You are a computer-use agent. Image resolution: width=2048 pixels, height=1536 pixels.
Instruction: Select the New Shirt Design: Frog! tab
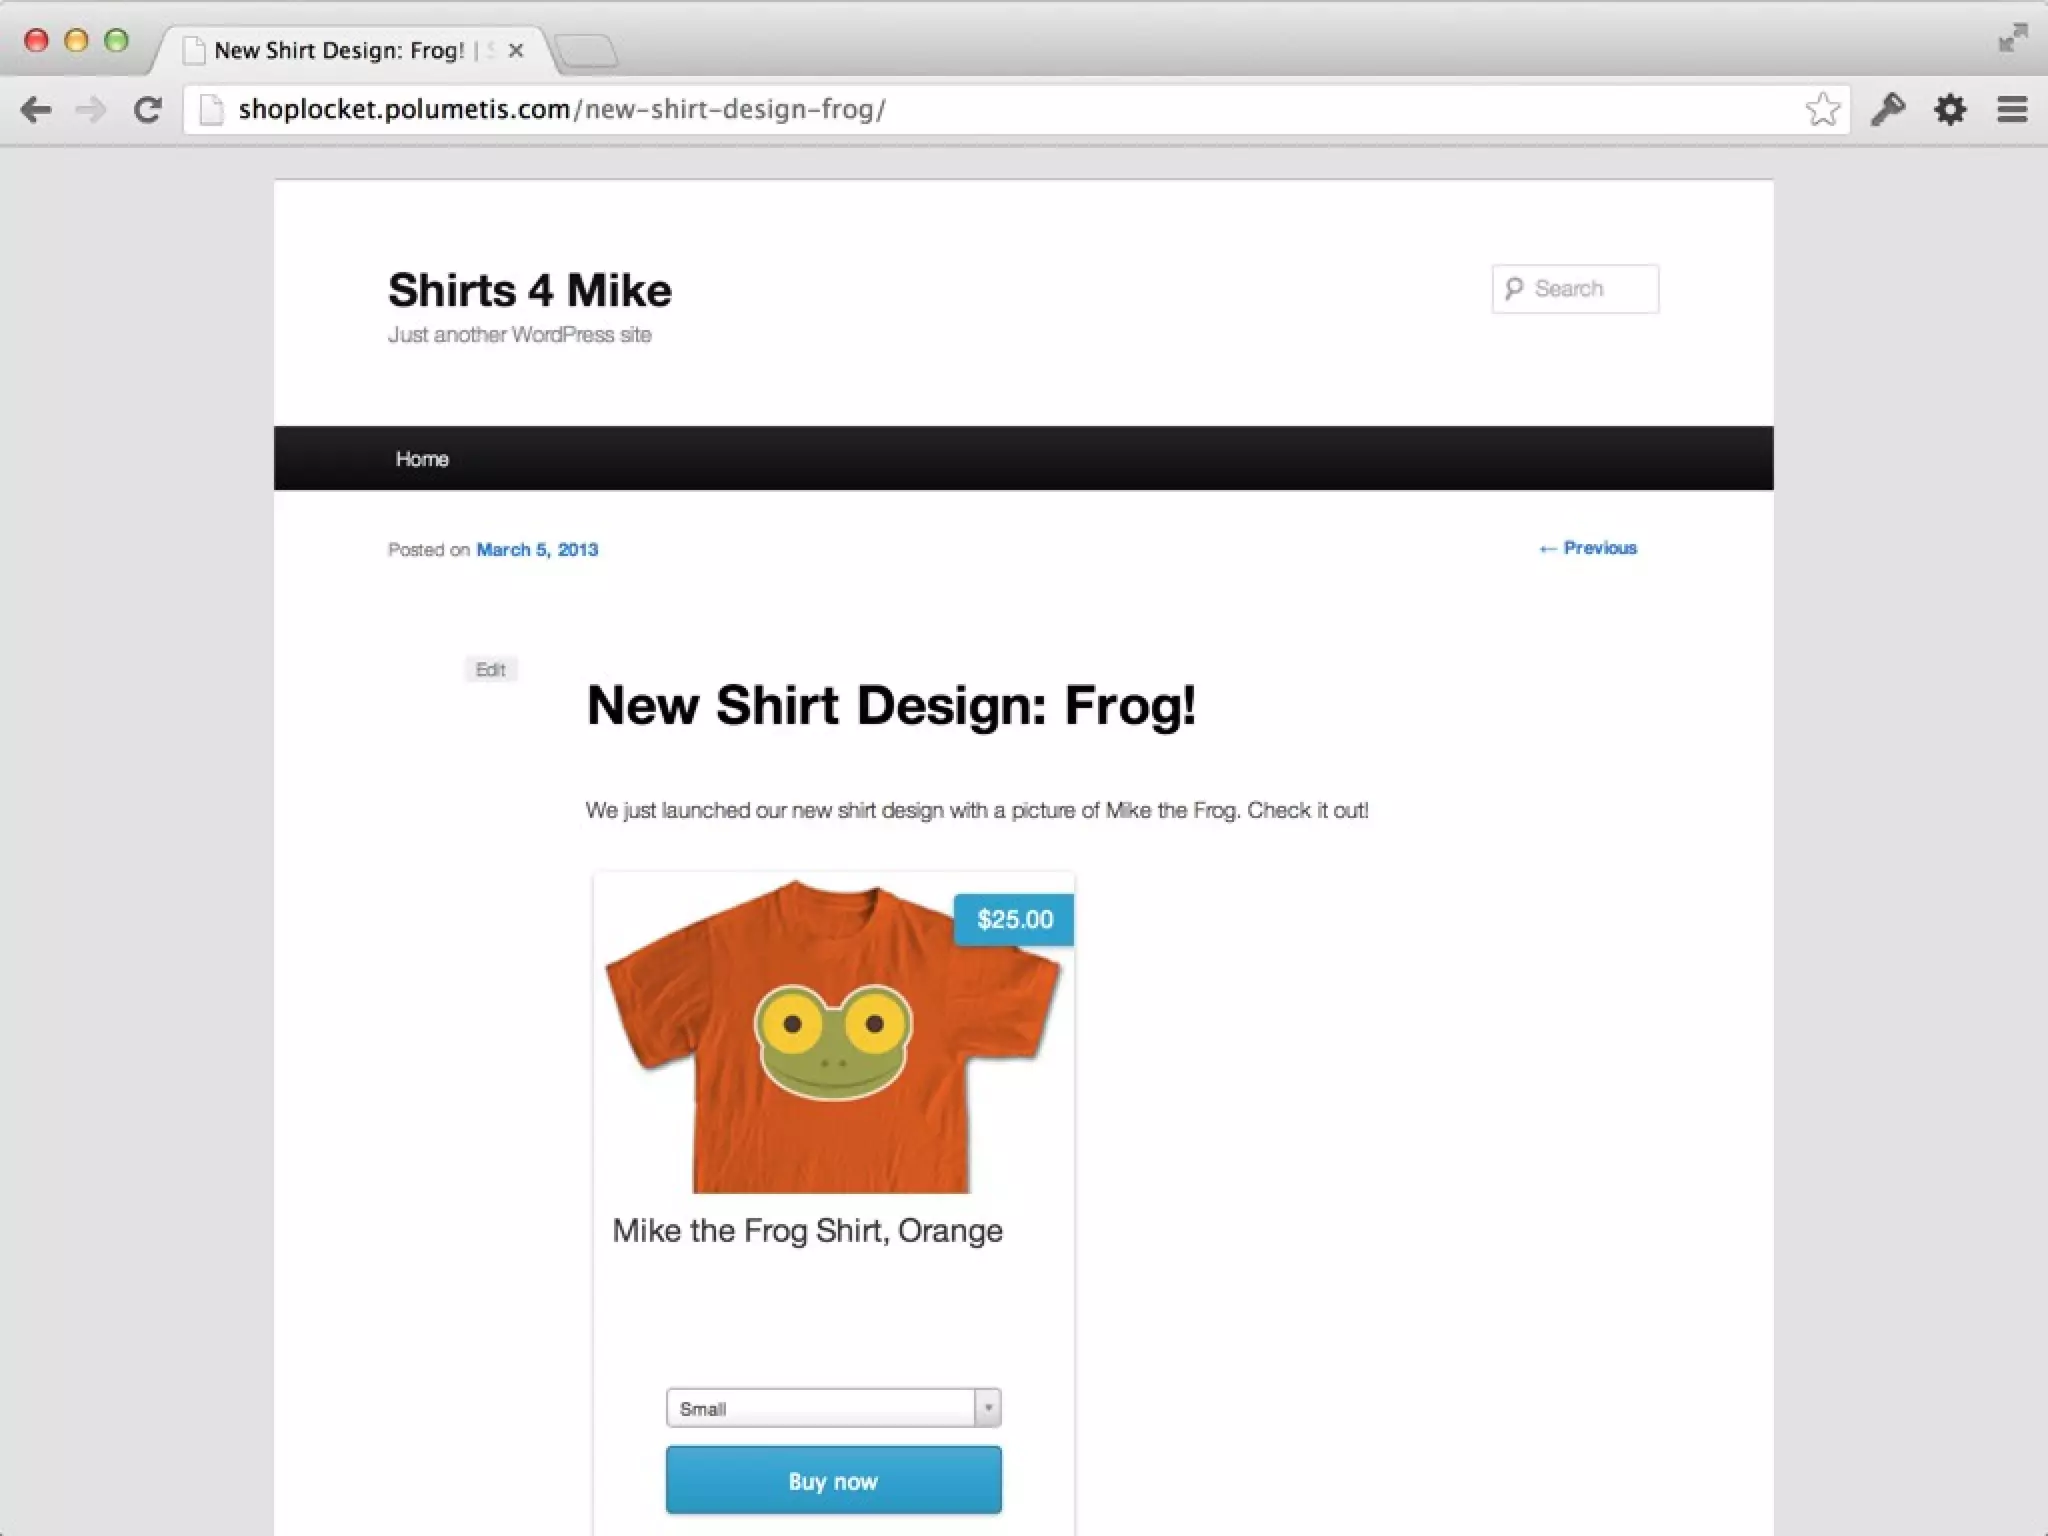pos(338,51)
